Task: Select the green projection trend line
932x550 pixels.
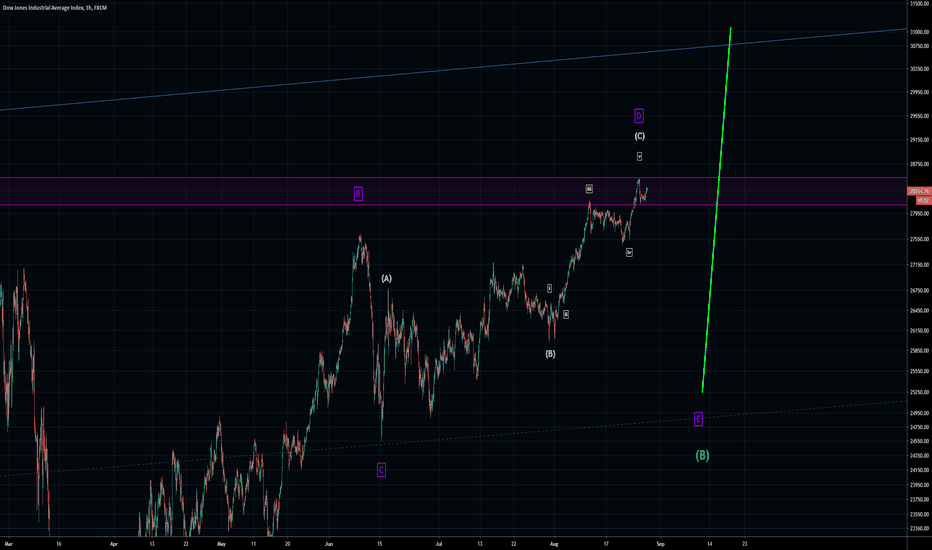Action: 716,209
